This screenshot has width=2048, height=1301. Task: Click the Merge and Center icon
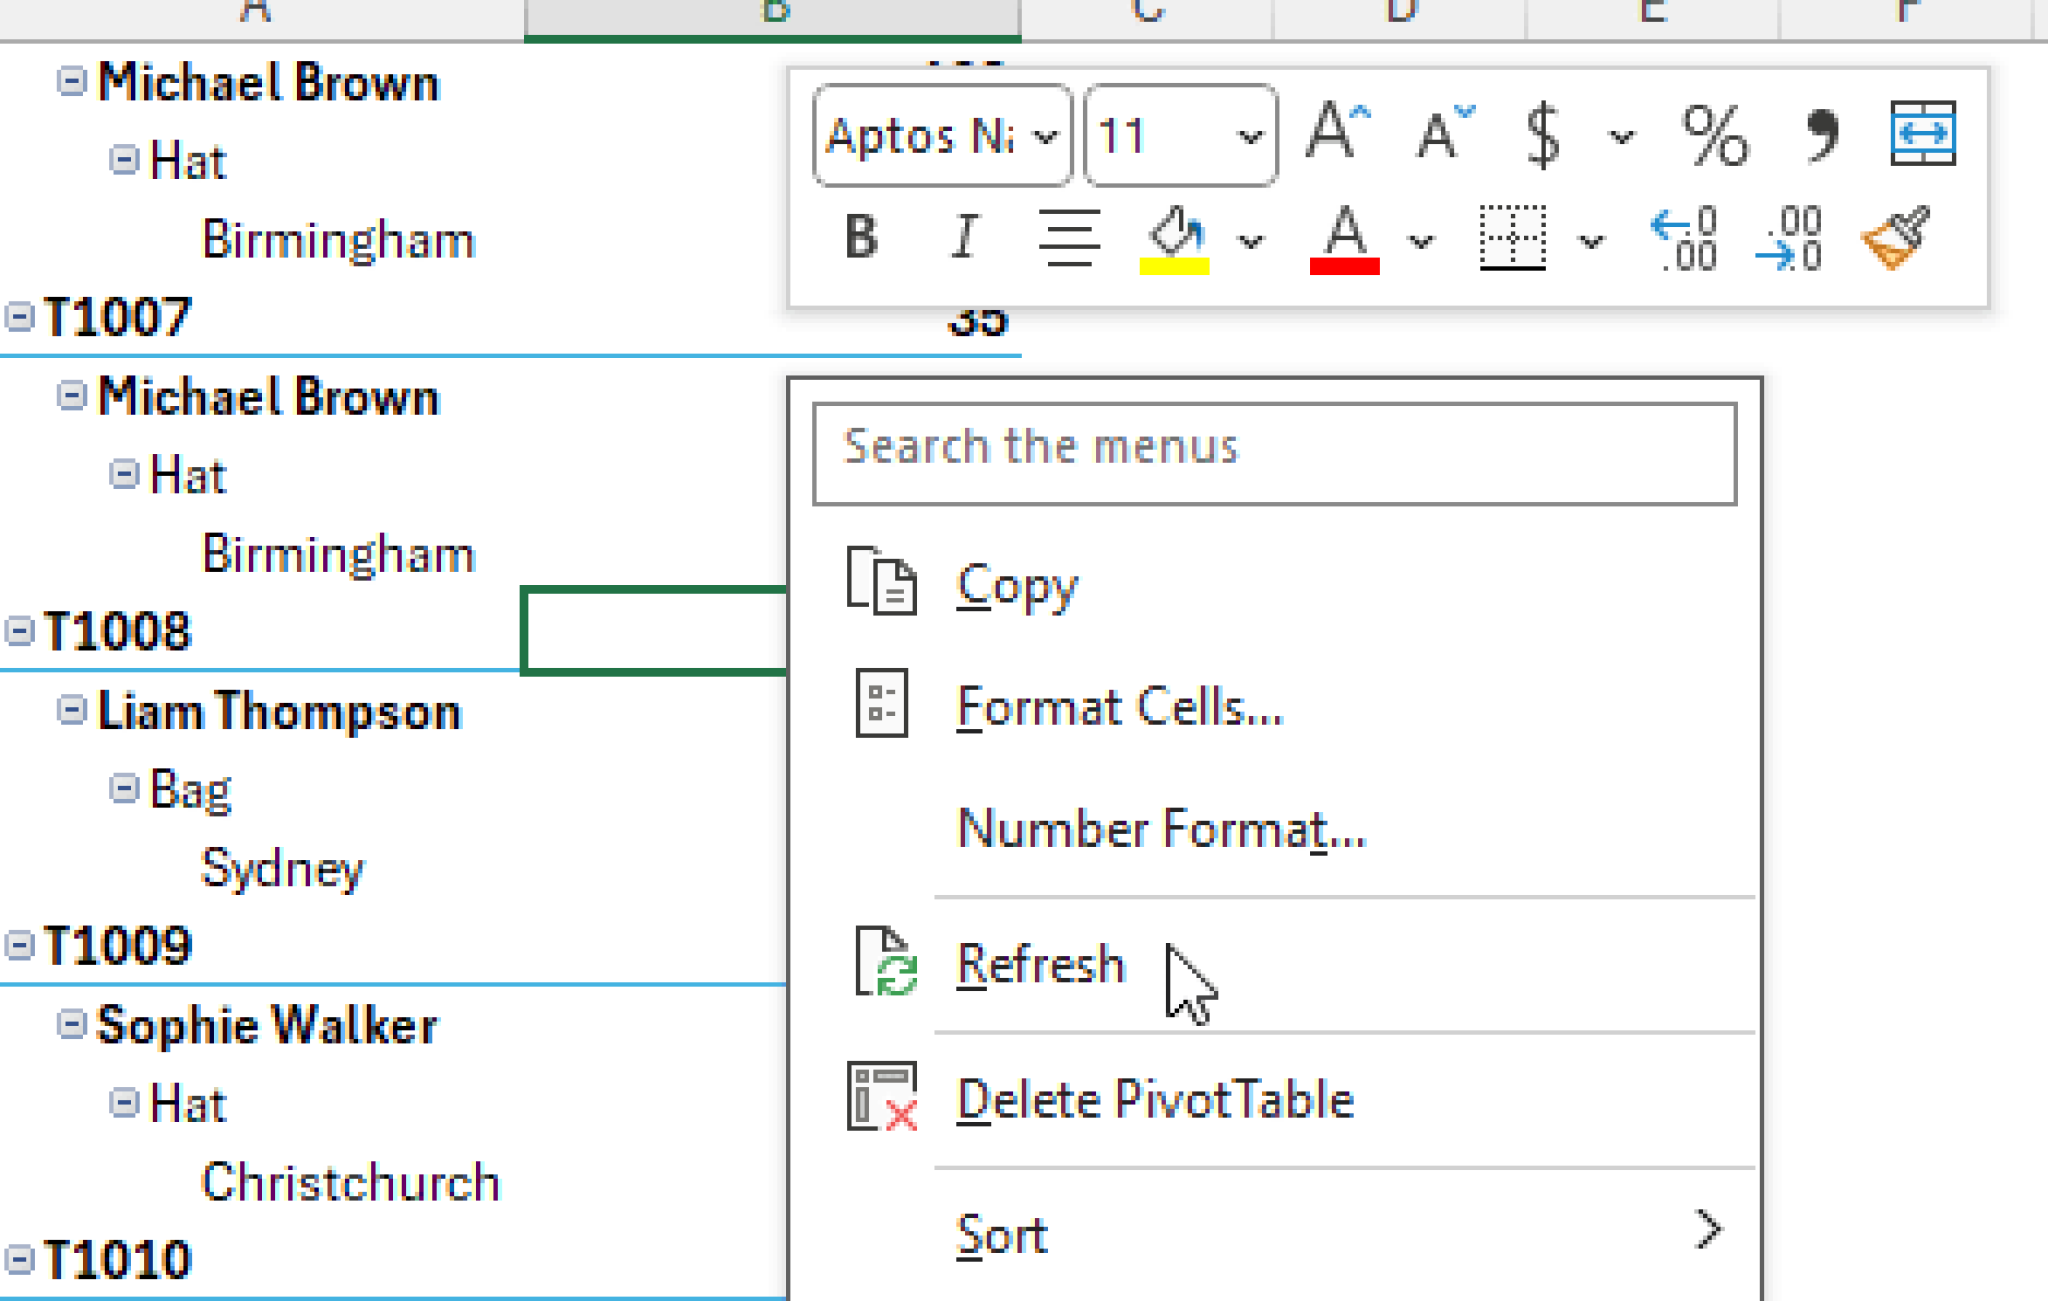(x=1922, y=133)
